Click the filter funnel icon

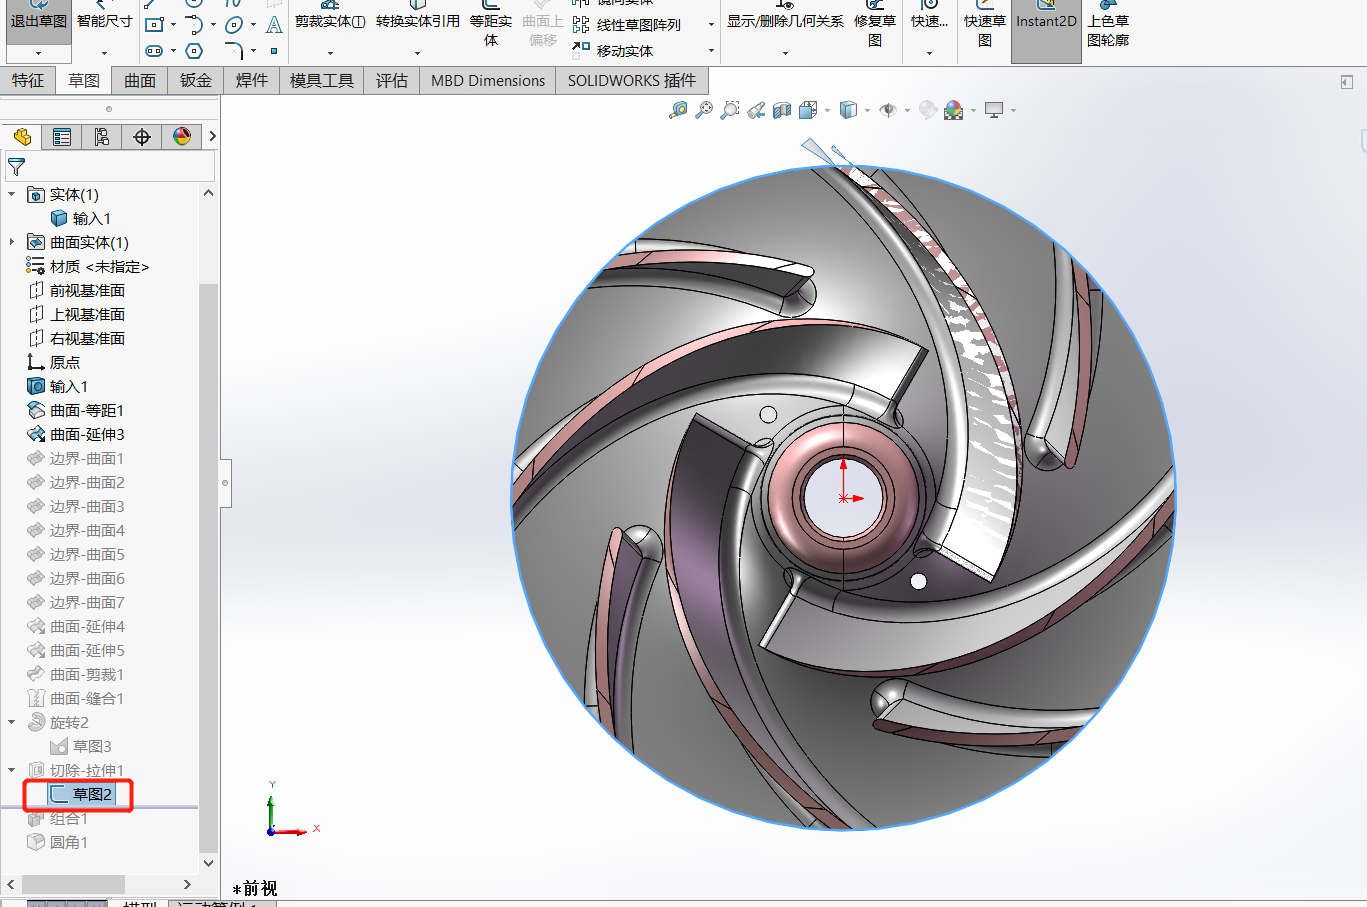coord(16,167)
